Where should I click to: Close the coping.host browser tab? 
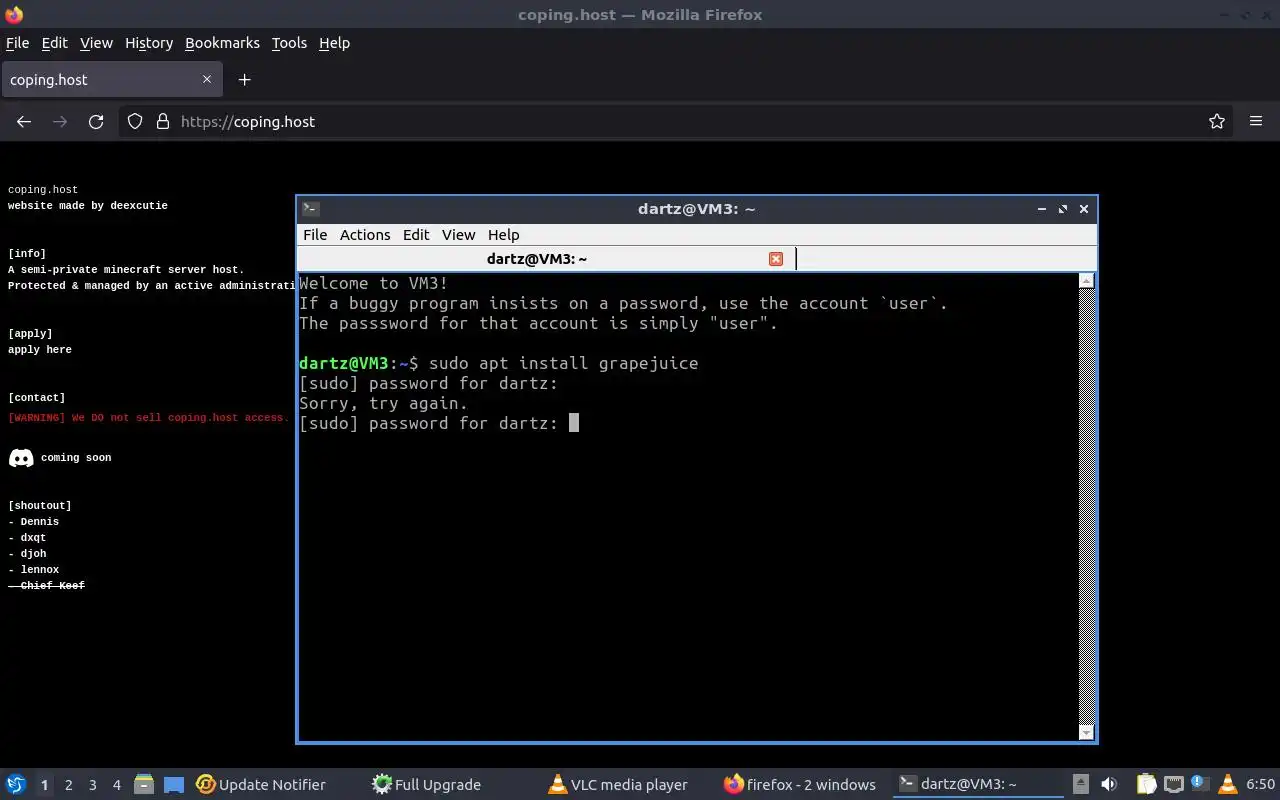click(x=207, y=79)
